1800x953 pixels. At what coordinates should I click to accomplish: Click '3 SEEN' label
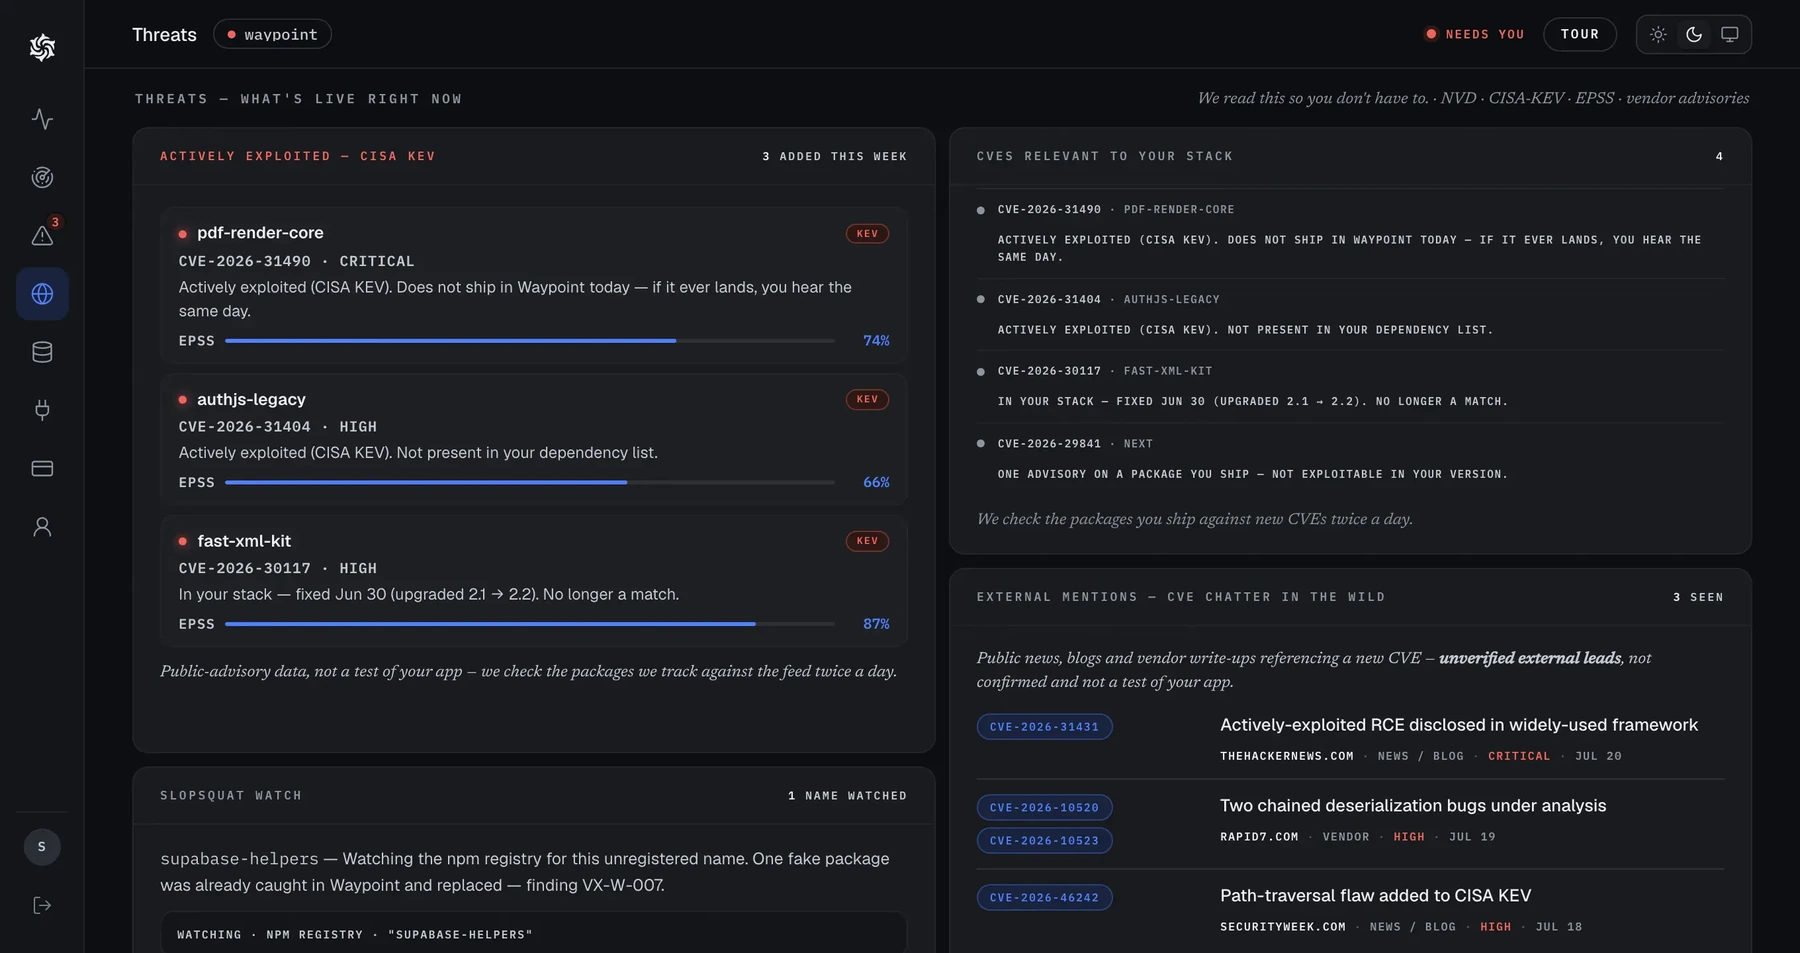point(1698,597)
